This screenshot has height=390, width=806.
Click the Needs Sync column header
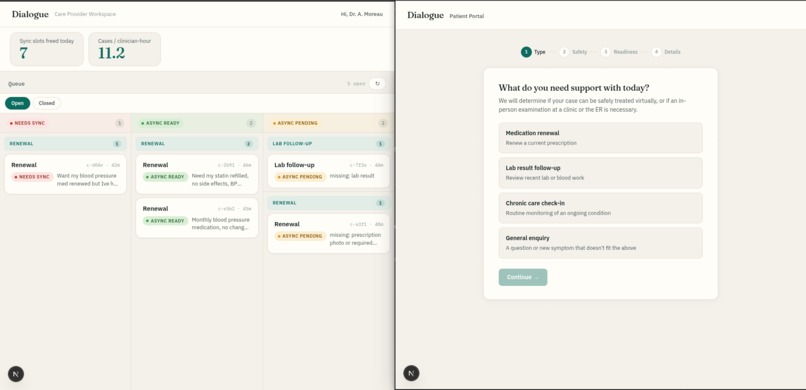pos(65,123)
